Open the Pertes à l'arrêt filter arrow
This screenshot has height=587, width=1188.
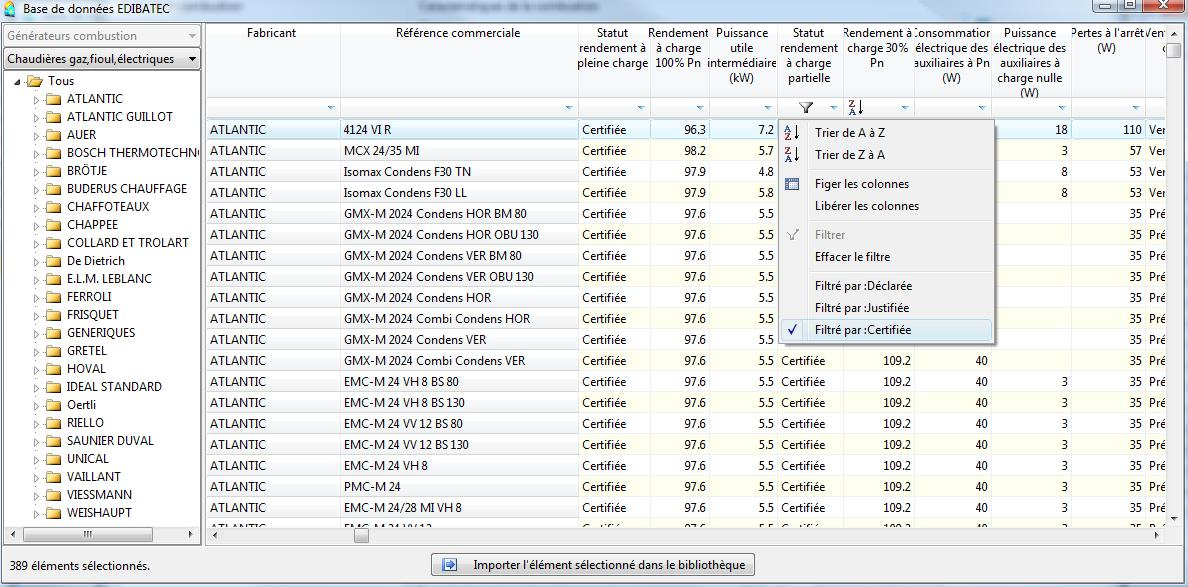click(1136, 108)
